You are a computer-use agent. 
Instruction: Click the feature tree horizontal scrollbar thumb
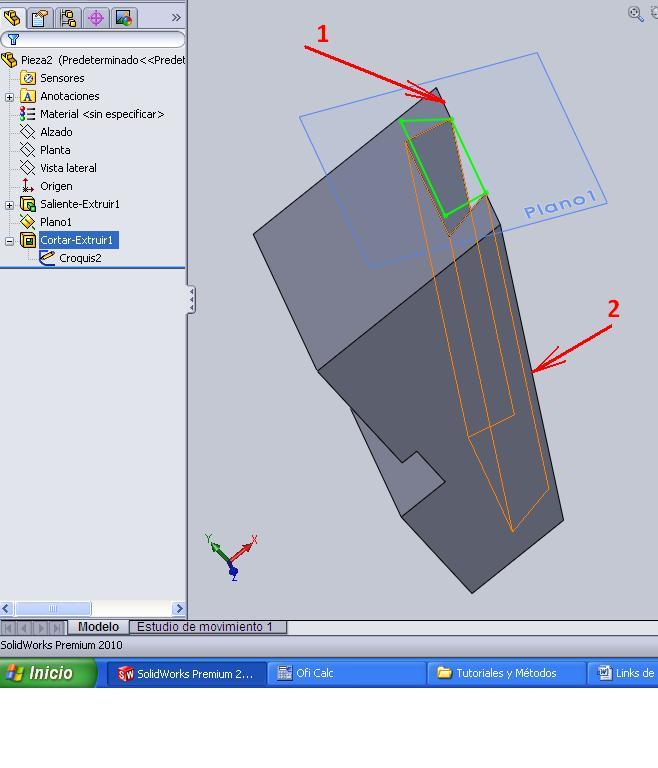tap(53, 608)
